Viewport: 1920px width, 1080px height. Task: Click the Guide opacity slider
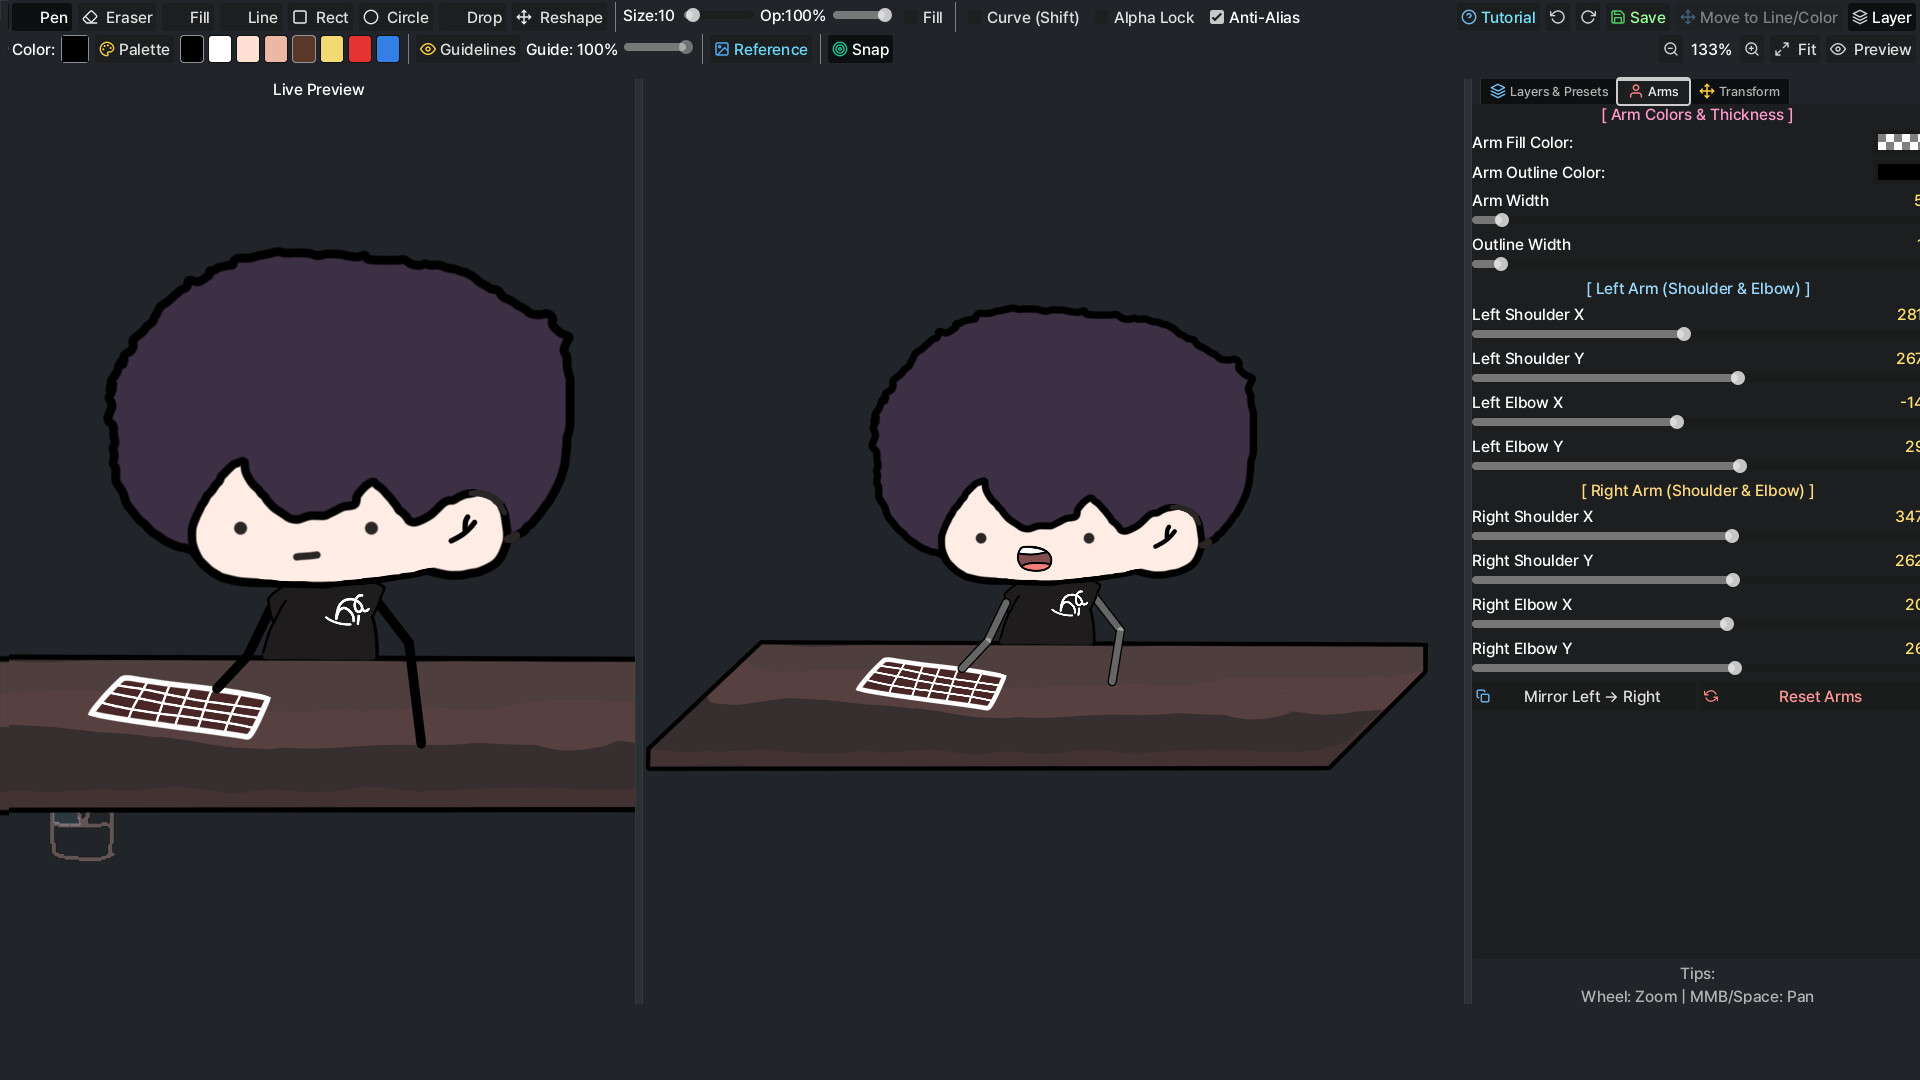pyautogui.click(x=658, y=47)
